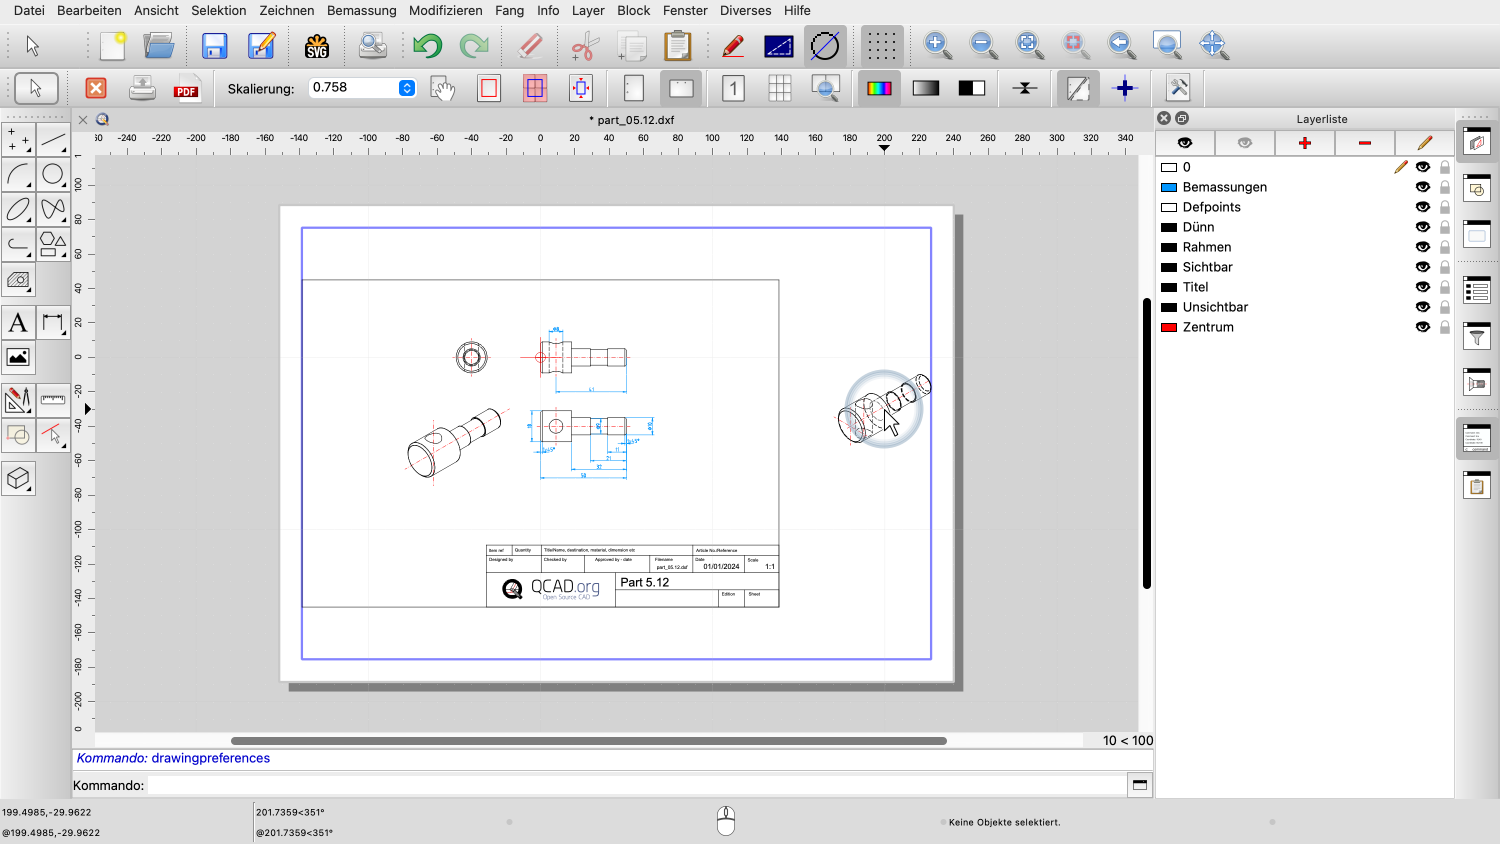This screenshot has height=844, width=1500.
Task: Open the Modifizieren menu
Action: coord(445,10)
